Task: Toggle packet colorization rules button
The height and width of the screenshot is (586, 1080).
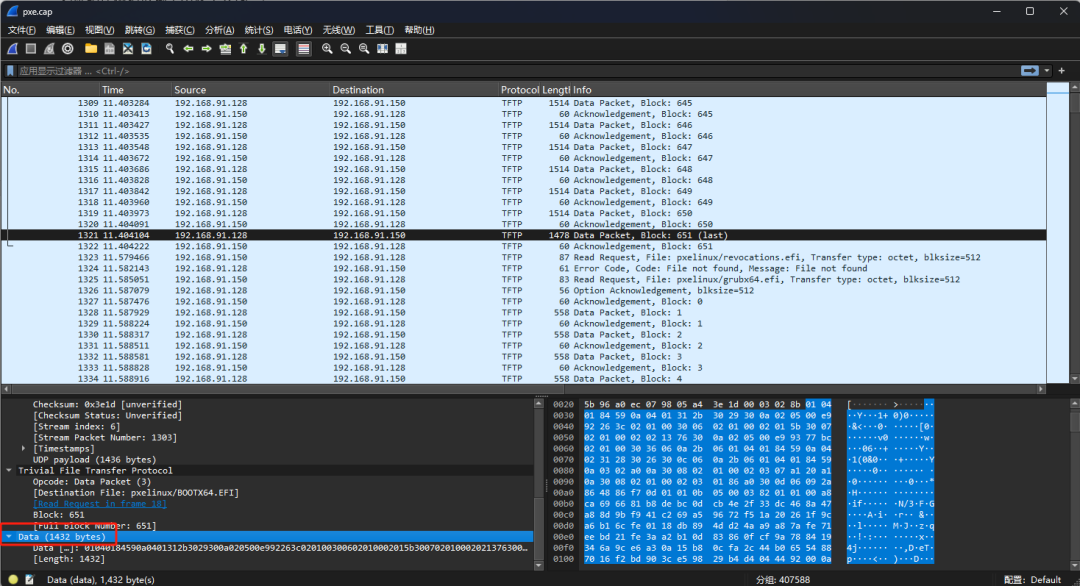Action: pos(303,48)
